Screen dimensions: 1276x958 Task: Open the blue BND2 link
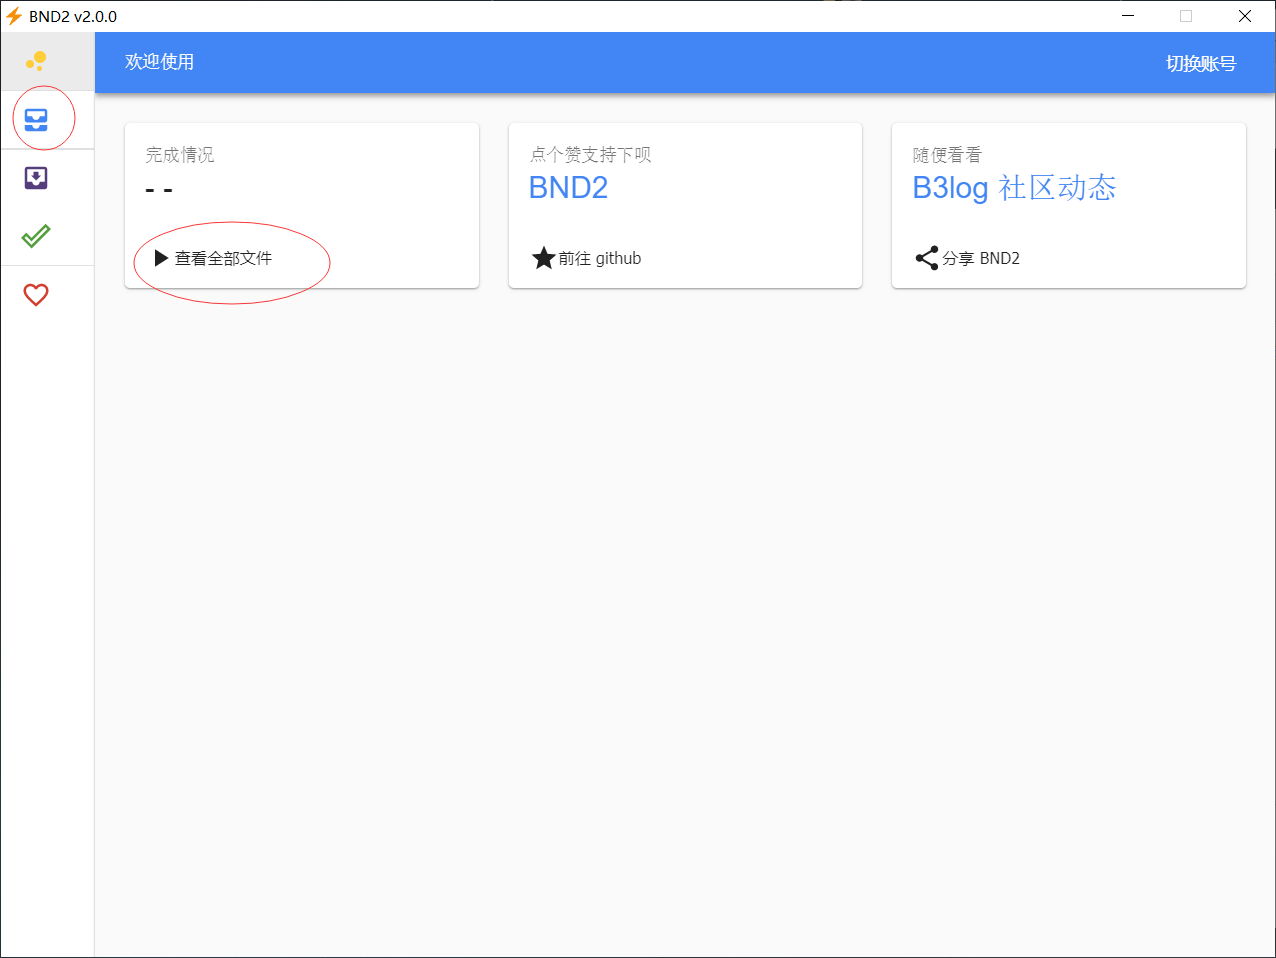click(568, 188)
